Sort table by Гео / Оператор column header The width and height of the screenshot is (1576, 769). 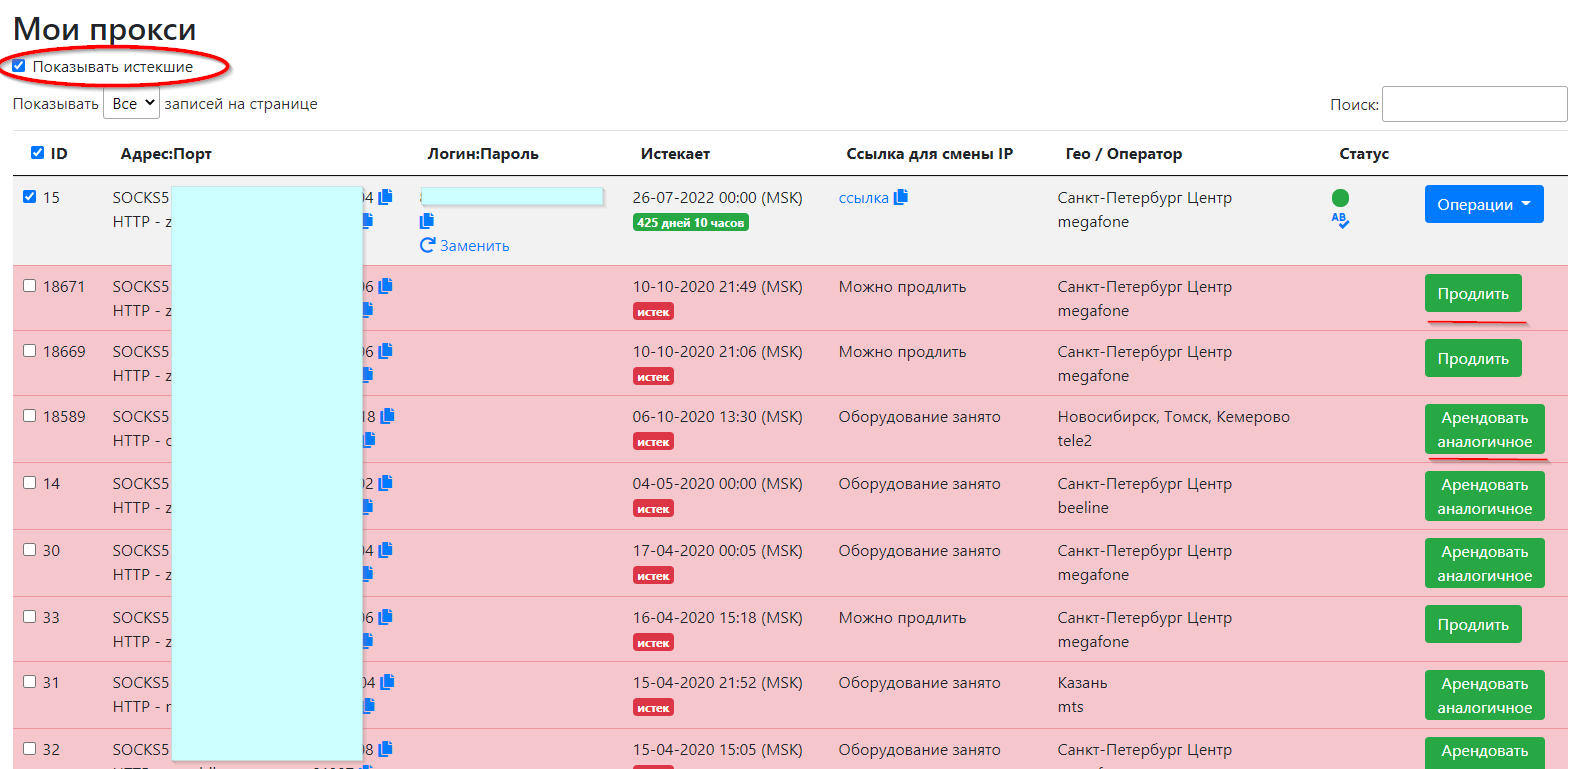point(1123,154)
